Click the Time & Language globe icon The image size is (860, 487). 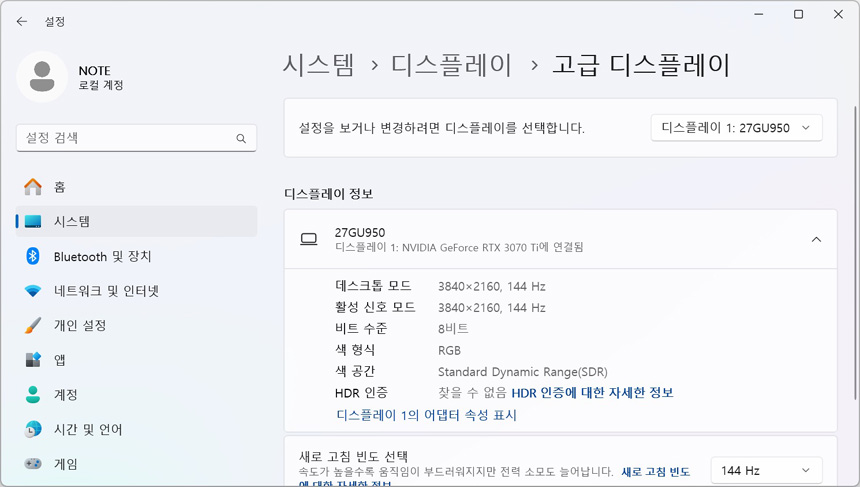[x=33, y=429]
